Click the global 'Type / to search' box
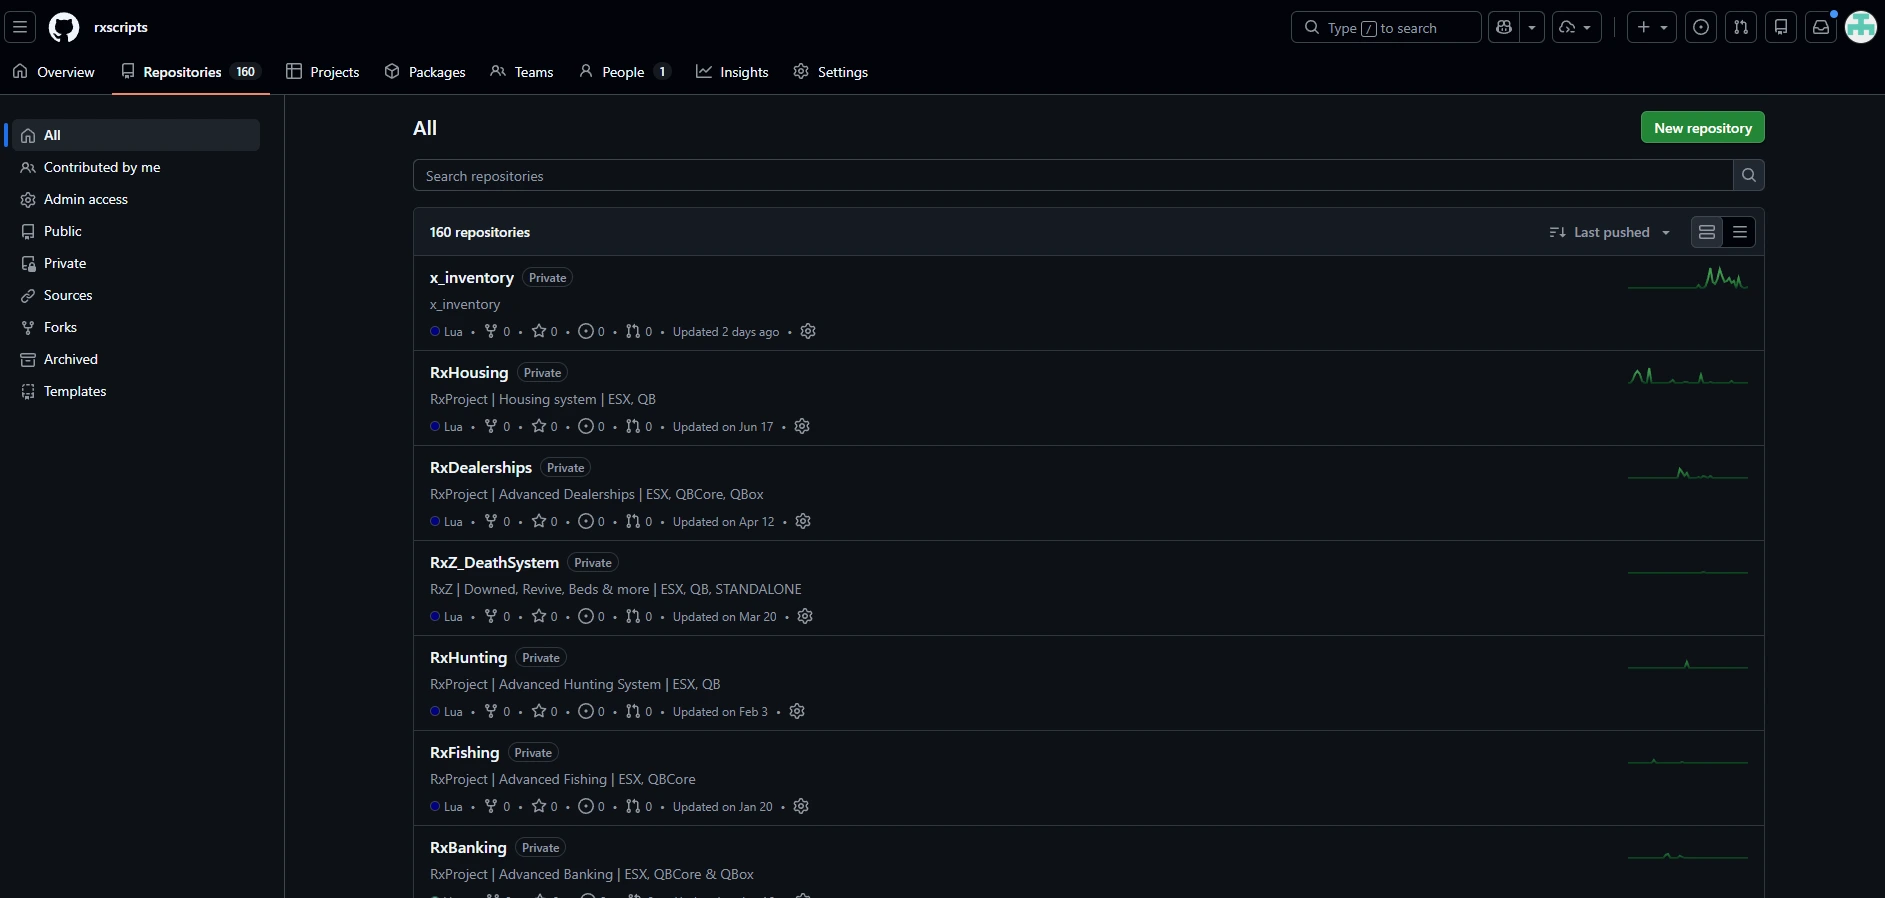 tap(1386, 27)
